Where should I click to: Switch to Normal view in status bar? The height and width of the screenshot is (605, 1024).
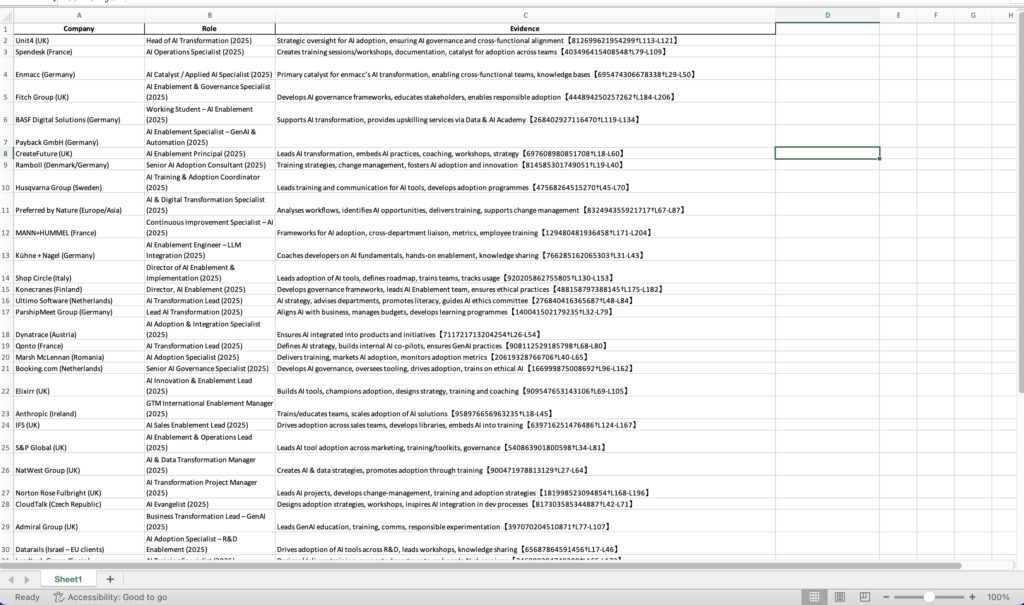pos(814,597)
